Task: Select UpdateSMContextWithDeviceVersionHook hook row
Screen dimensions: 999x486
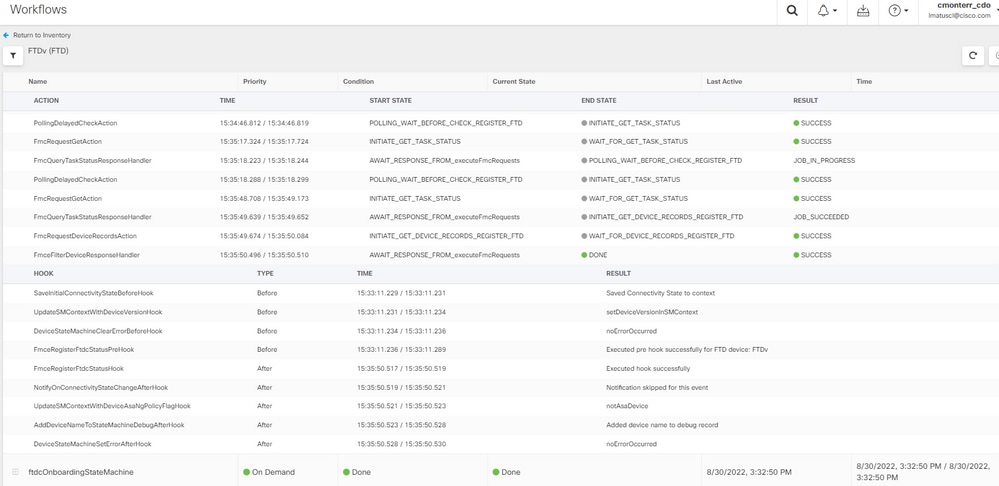Action: [x=500, y=312]
